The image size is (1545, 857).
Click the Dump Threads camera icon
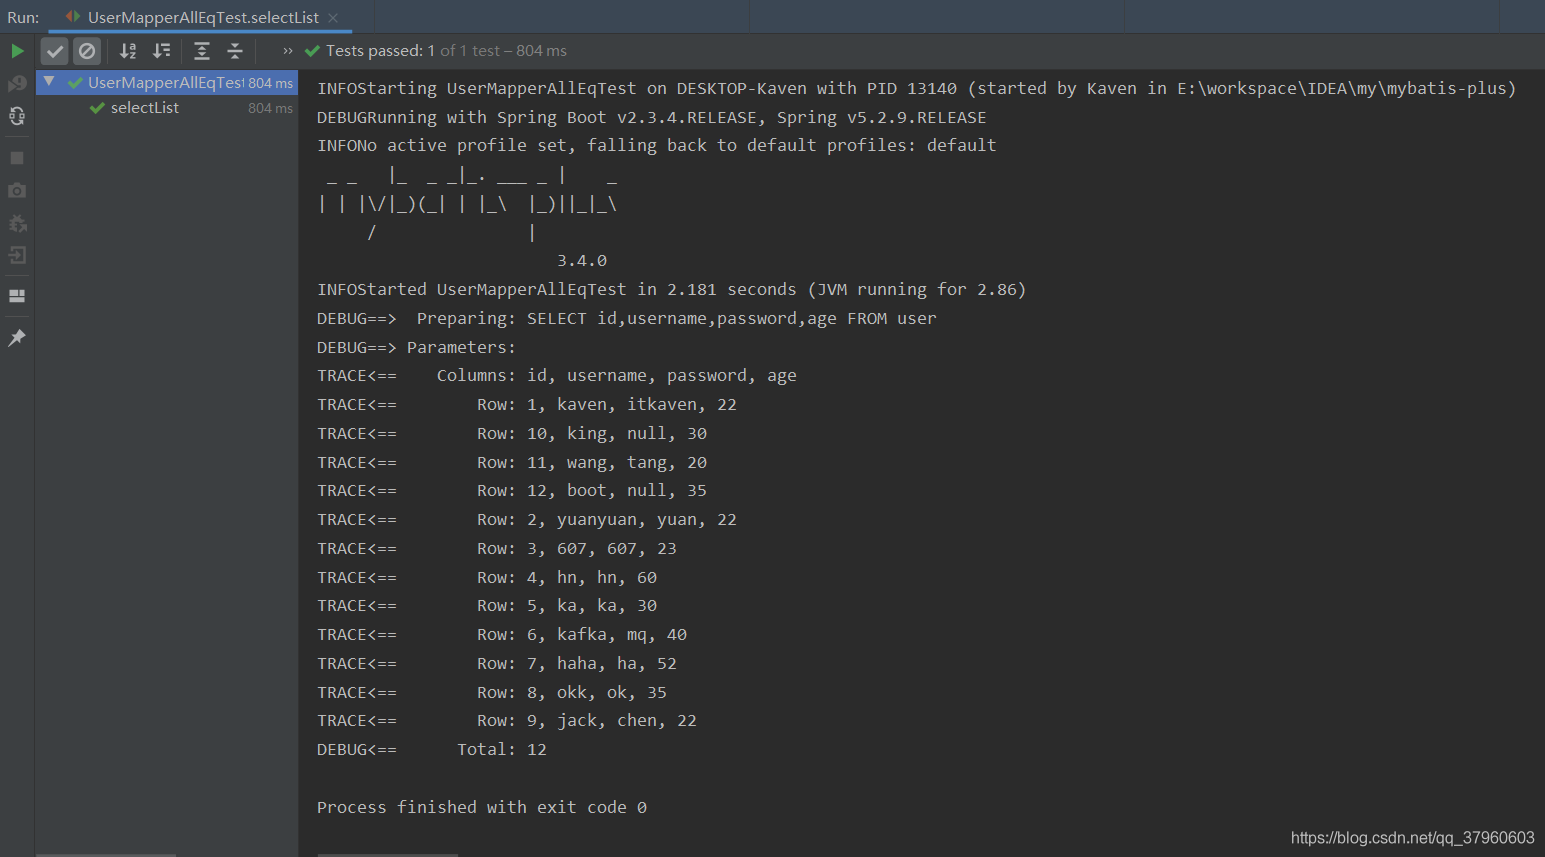17,190
